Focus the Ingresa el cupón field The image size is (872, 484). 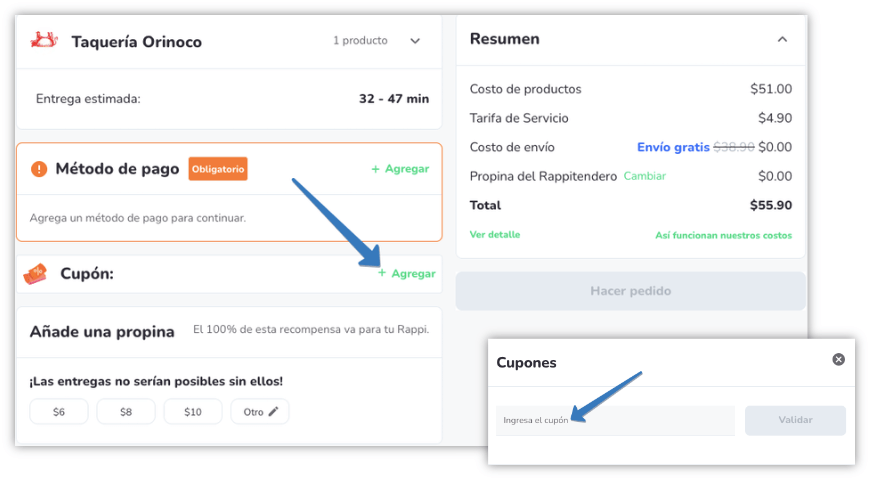pyautogui.click(x=615, y=420)
